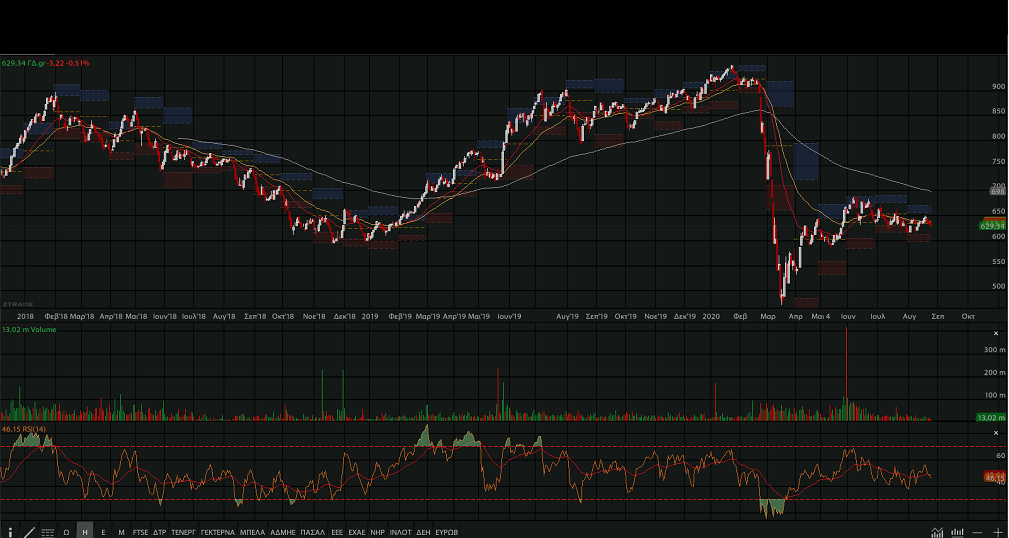Viewport: 1009px width, 538px height.
Task: Open the ΓΕΚΤΕΡΝΑ symbol shortcut
Action: tap(217, 532)
